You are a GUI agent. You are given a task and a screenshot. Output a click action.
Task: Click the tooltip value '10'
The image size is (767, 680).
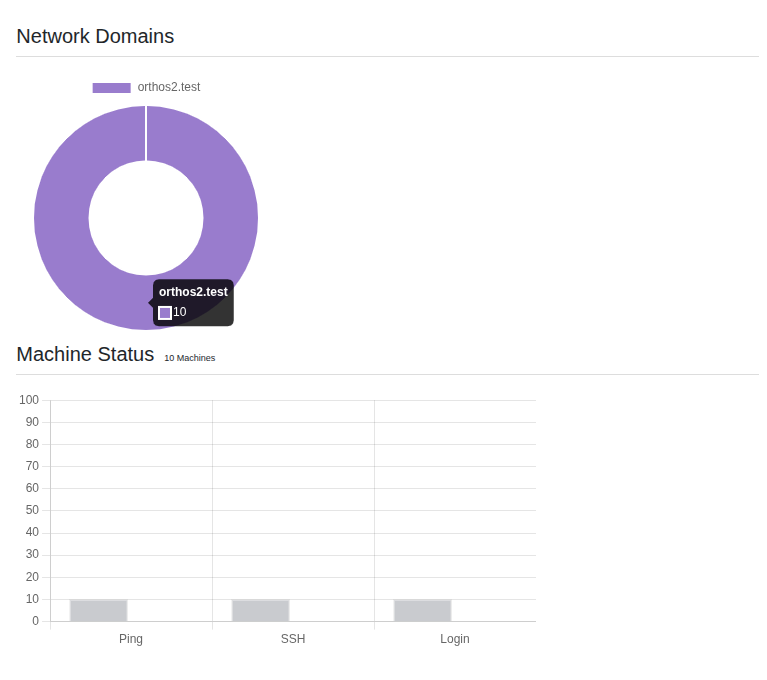180,312
